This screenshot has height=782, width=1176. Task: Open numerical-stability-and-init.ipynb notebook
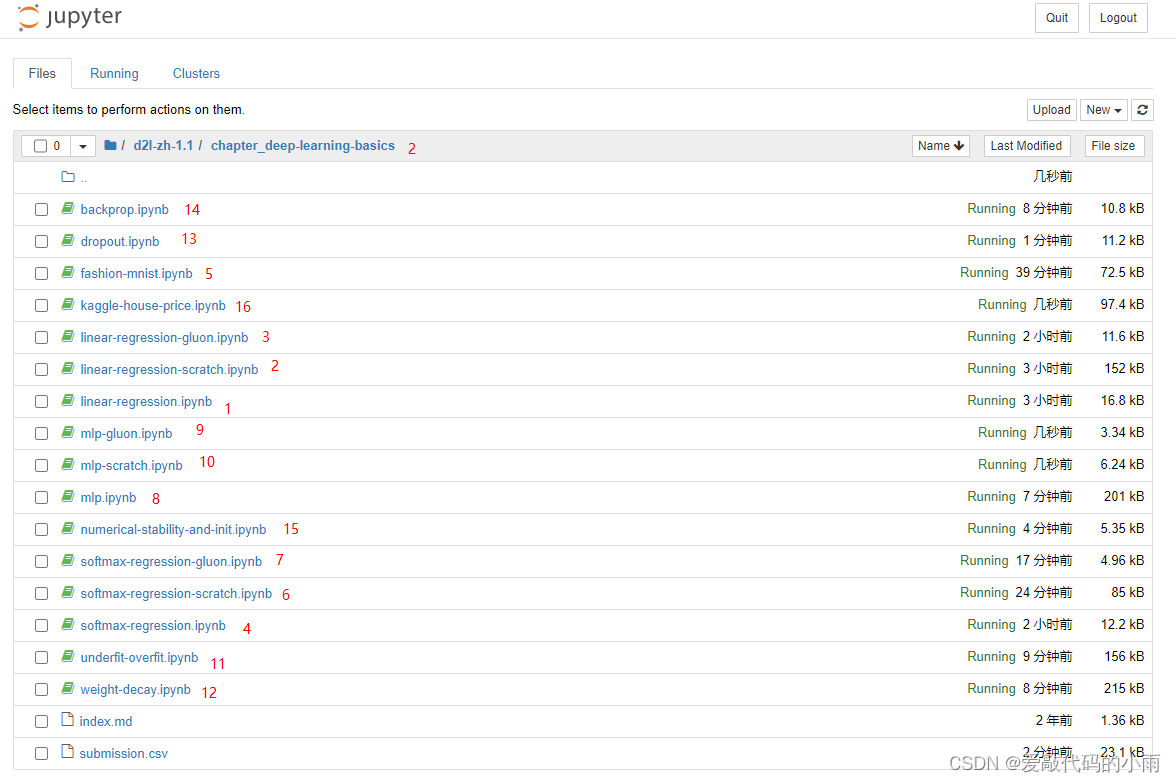point(173,529)
